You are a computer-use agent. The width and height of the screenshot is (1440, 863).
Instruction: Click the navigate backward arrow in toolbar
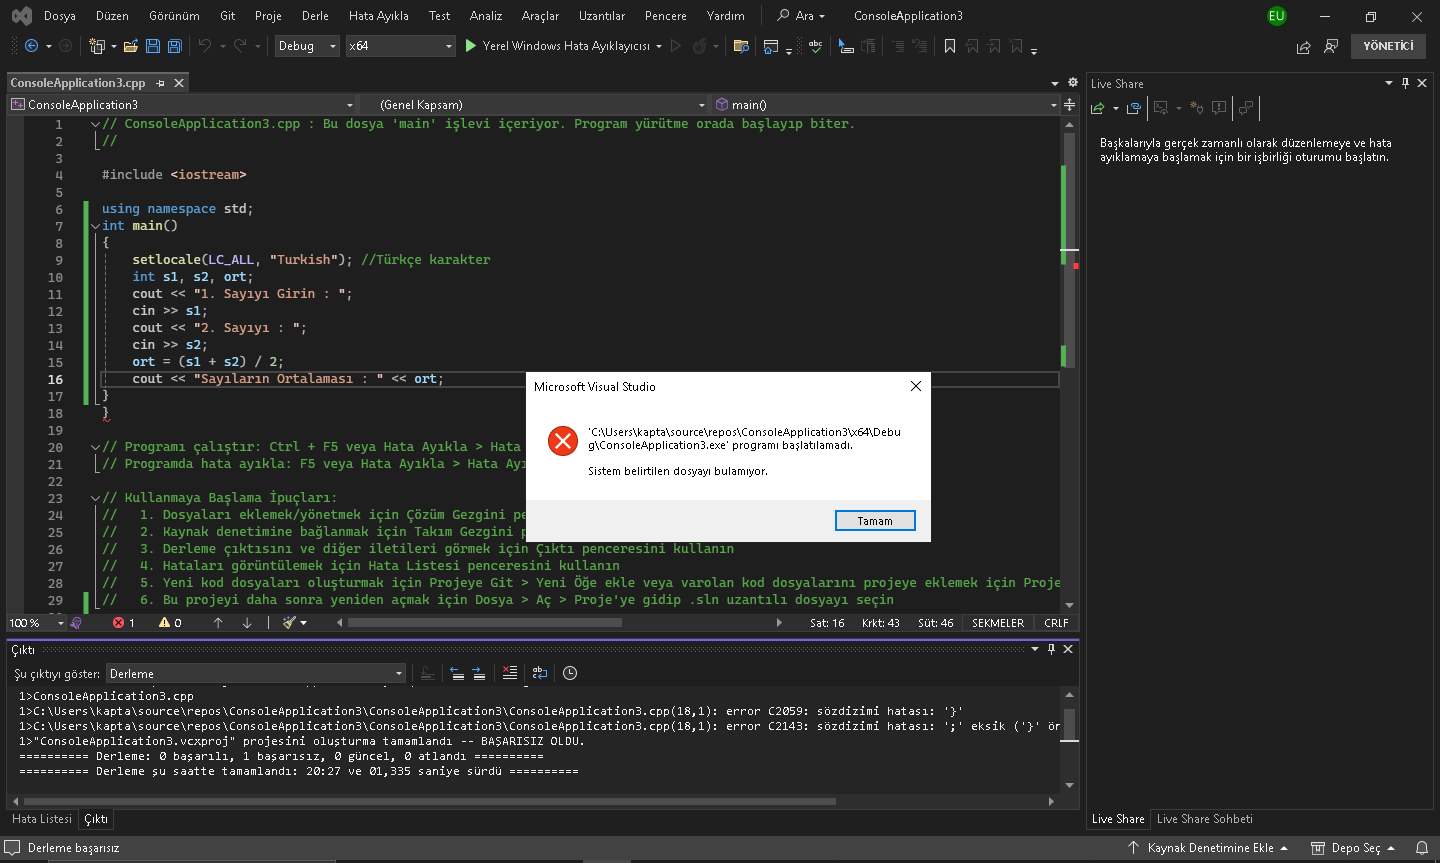pyautogui.click(x=32, y=46)
